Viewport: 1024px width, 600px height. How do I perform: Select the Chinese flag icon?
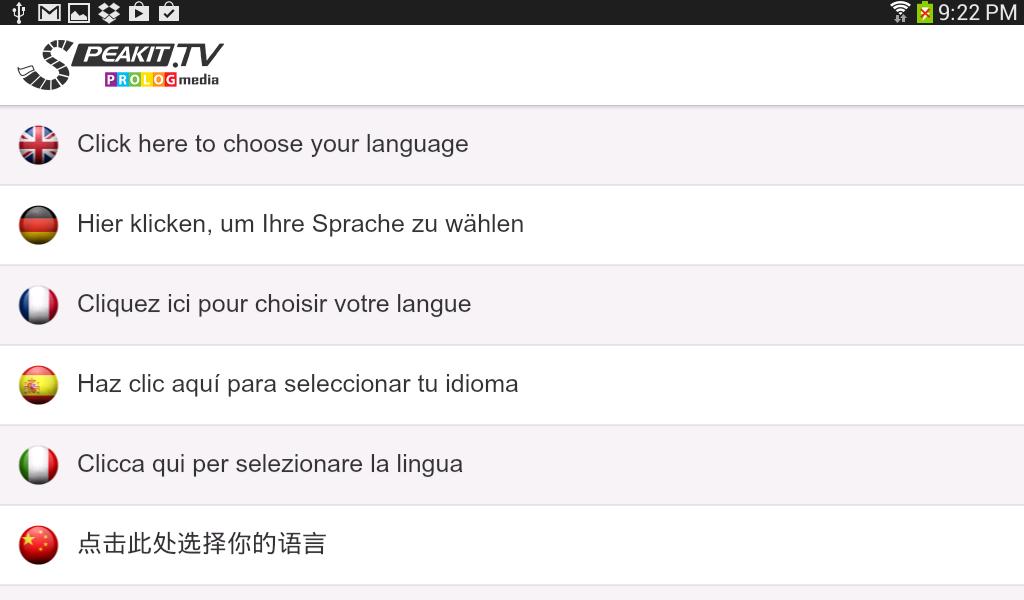[38, 544]
